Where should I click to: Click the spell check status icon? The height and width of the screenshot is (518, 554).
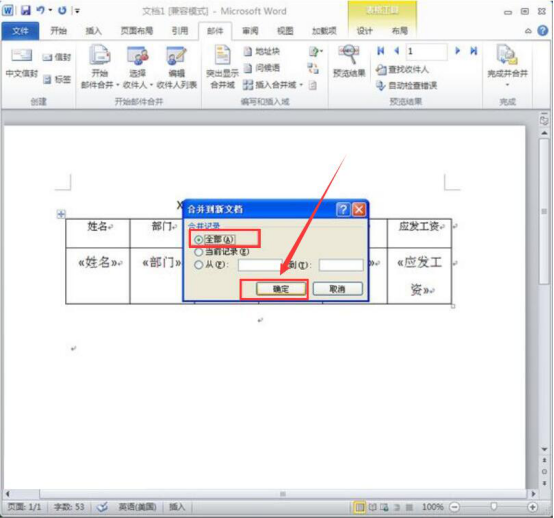102,507
